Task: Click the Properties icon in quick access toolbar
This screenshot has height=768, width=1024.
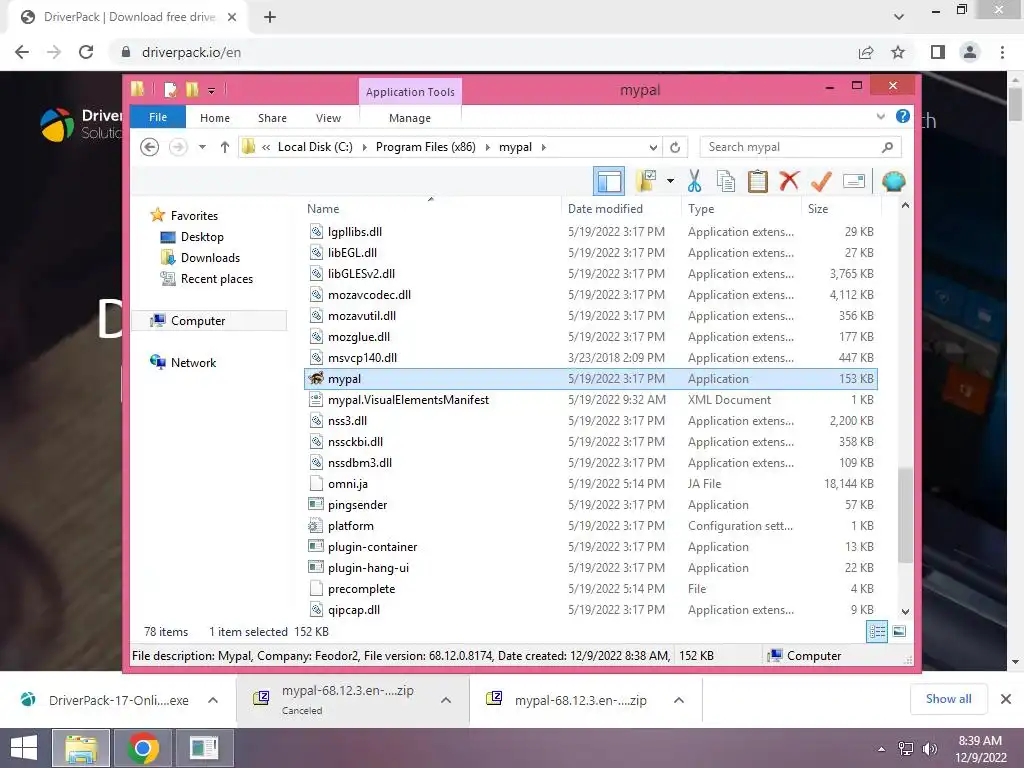Action: click(170, 89)
